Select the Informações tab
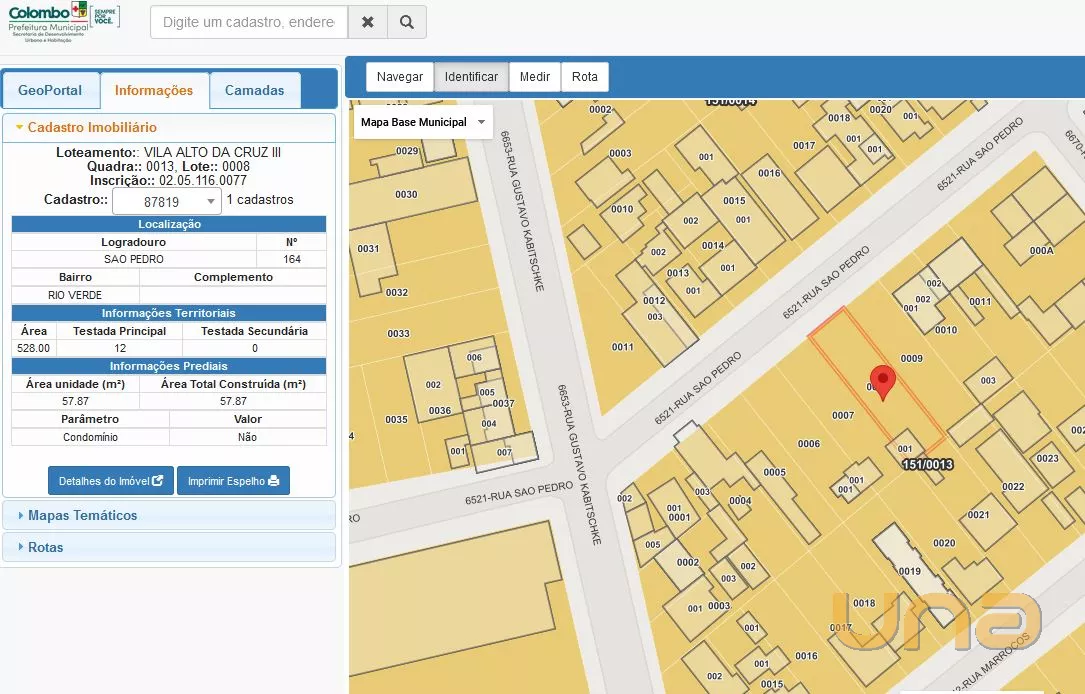The width and height of the screenshot is (1085, 694). click(154, 90)
